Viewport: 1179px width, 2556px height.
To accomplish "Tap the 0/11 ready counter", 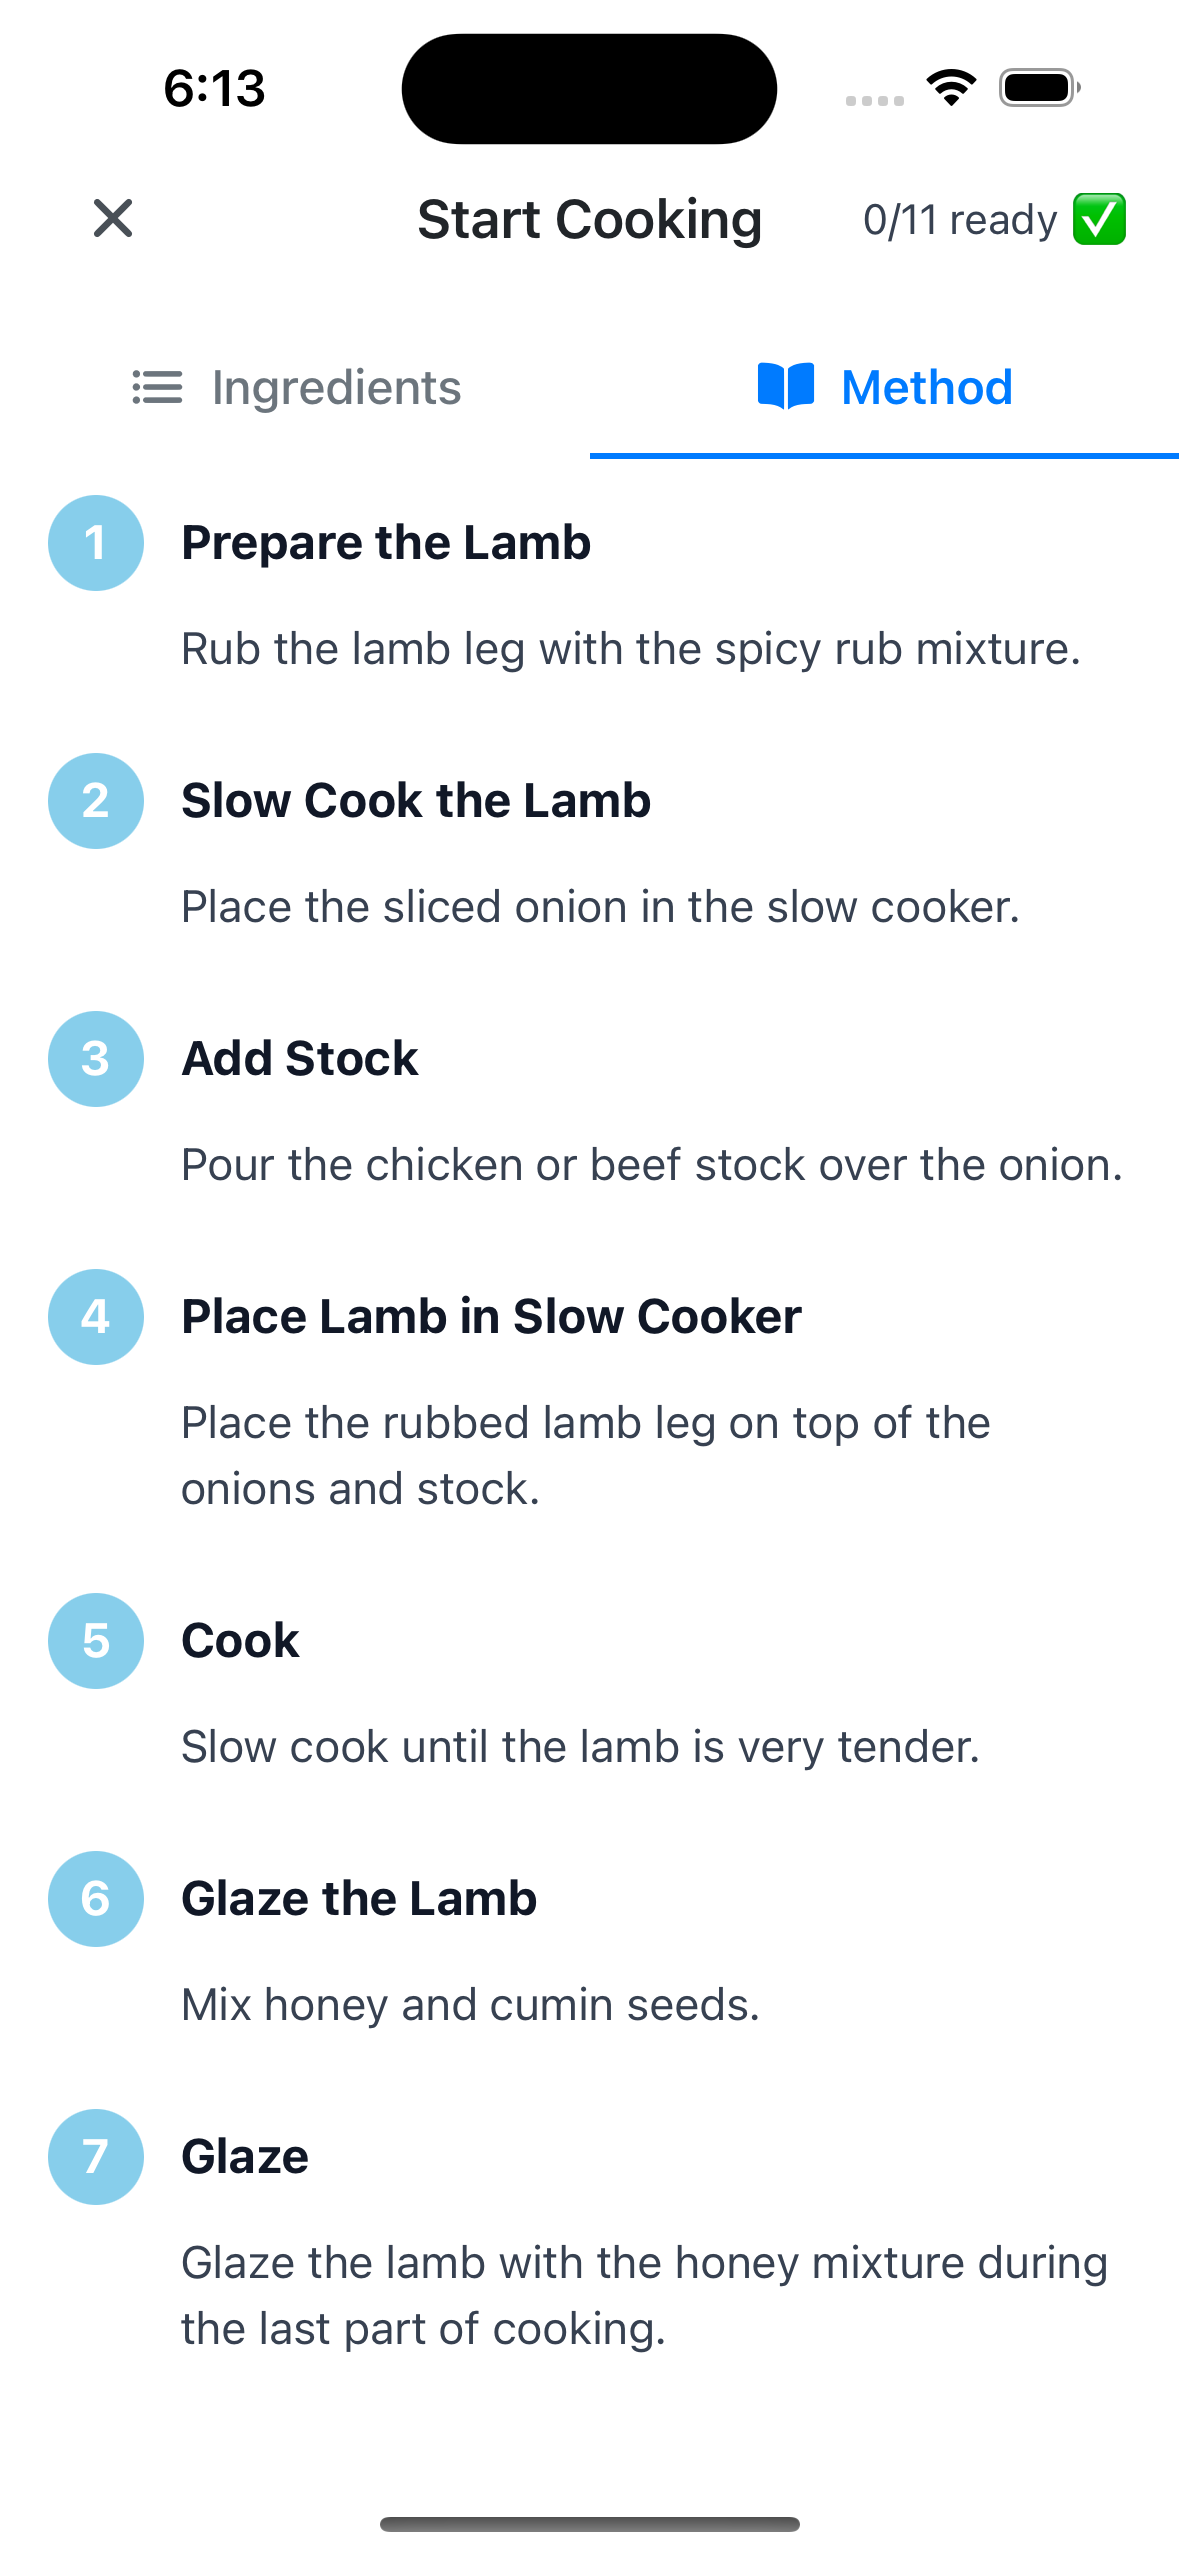I will (960, 219).
